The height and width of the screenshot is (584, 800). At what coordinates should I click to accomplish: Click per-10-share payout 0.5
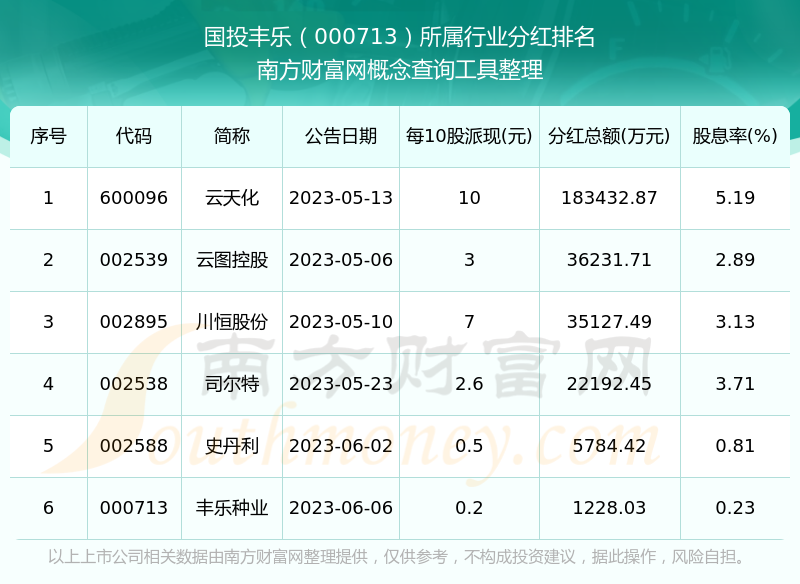tap(469, 446)
